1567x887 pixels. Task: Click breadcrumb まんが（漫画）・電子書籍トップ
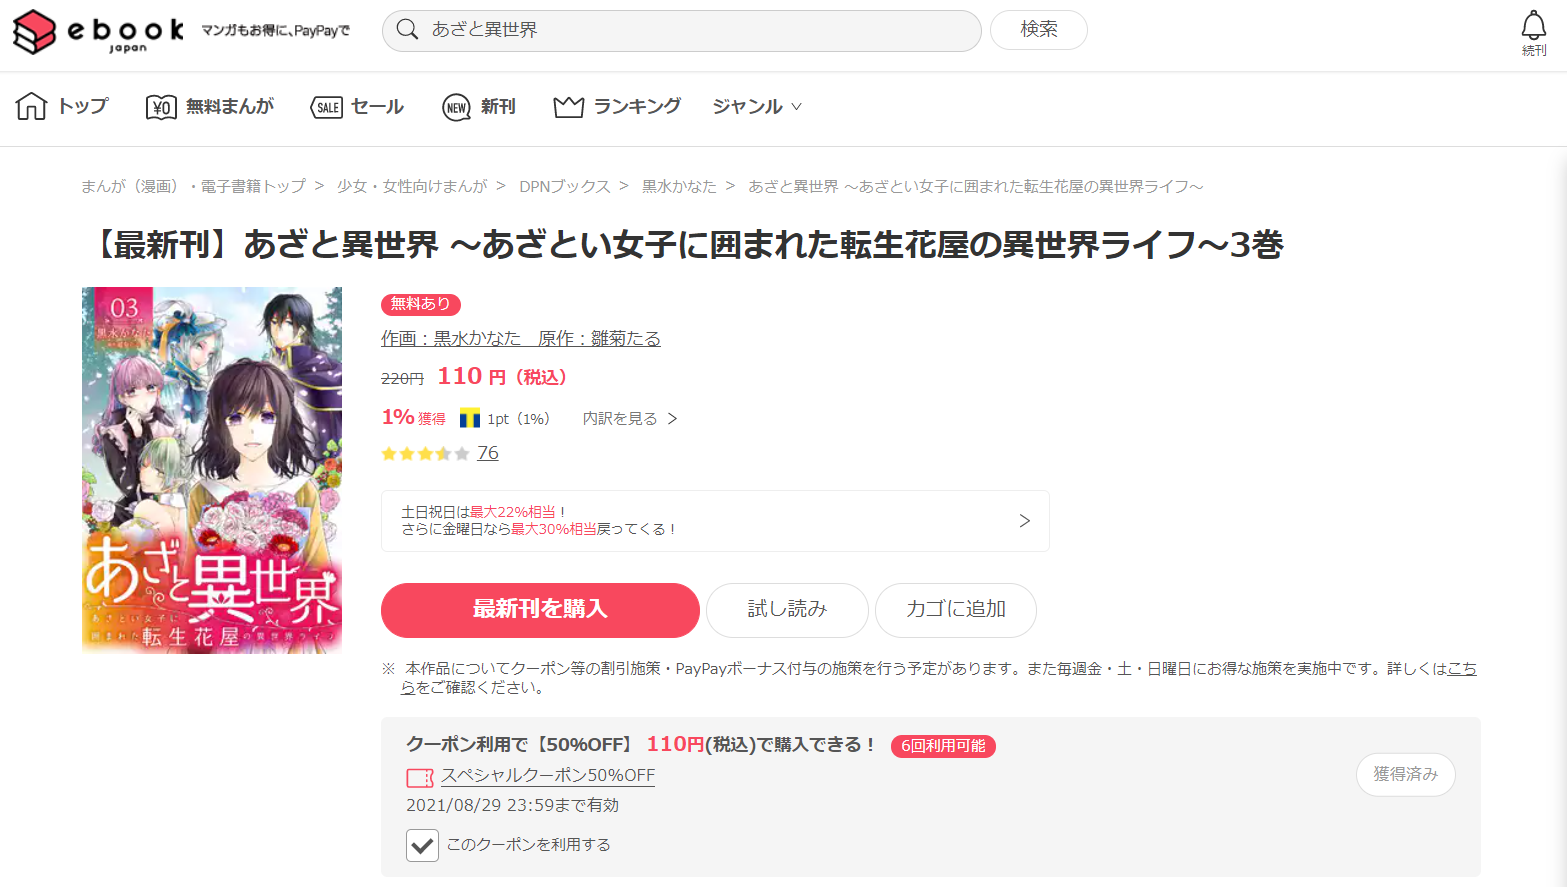click(193, 186)
